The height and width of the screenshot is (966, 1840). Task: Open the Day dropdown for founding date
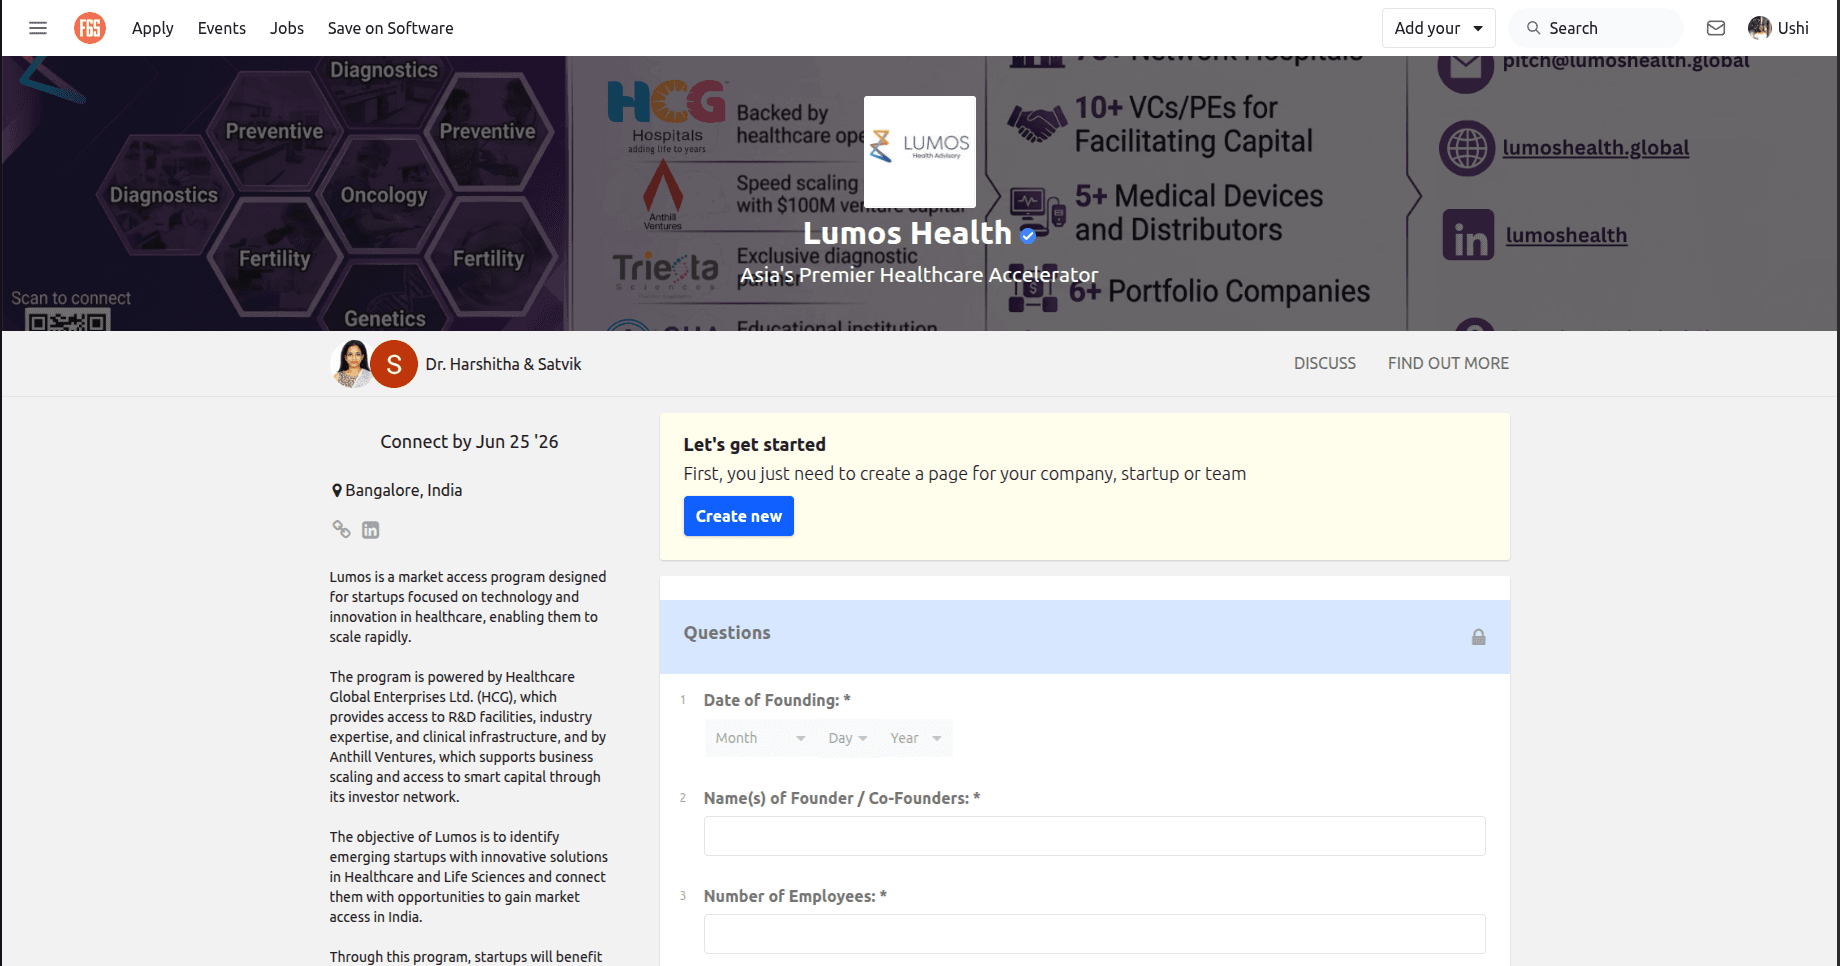click(x=847, y=738)
